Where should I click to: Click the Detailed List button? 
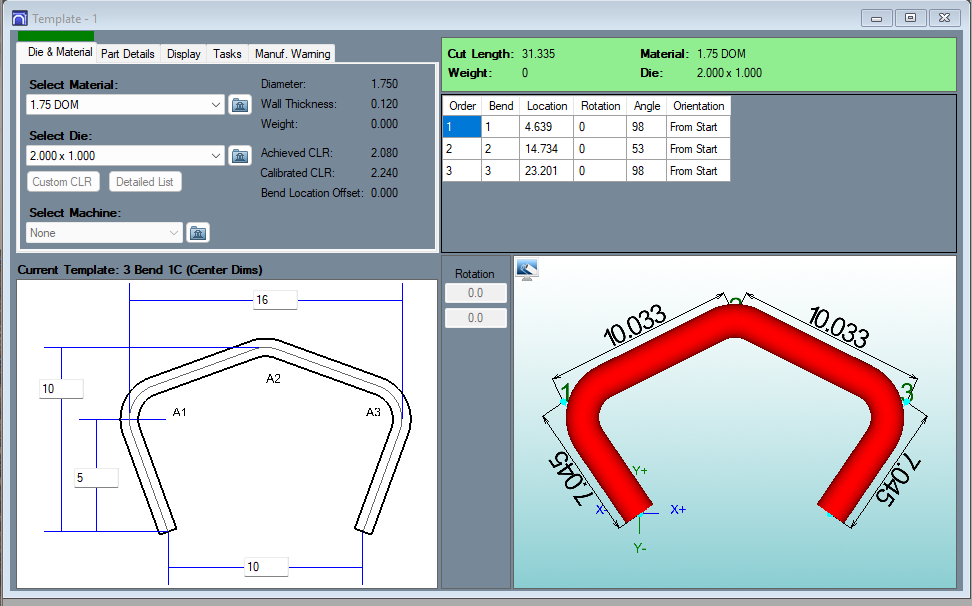coord(145,182)
